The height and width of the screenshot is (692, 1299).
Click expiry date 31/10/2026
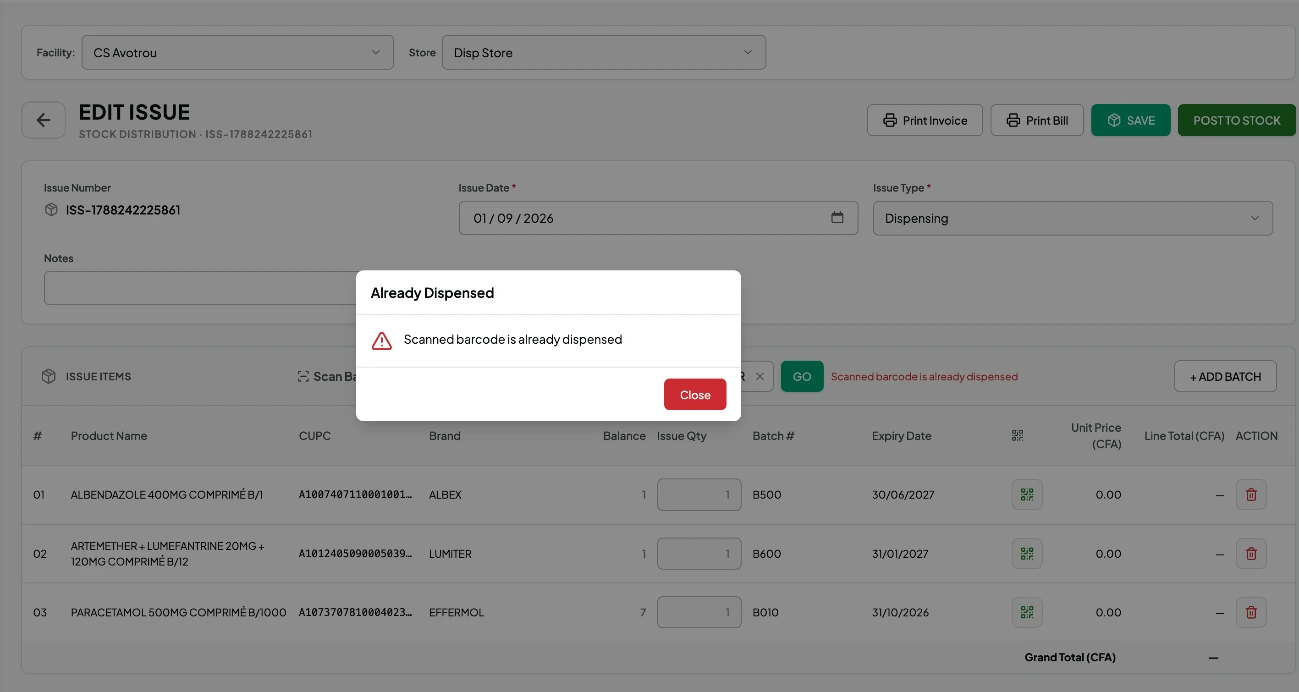pos(900,612)
